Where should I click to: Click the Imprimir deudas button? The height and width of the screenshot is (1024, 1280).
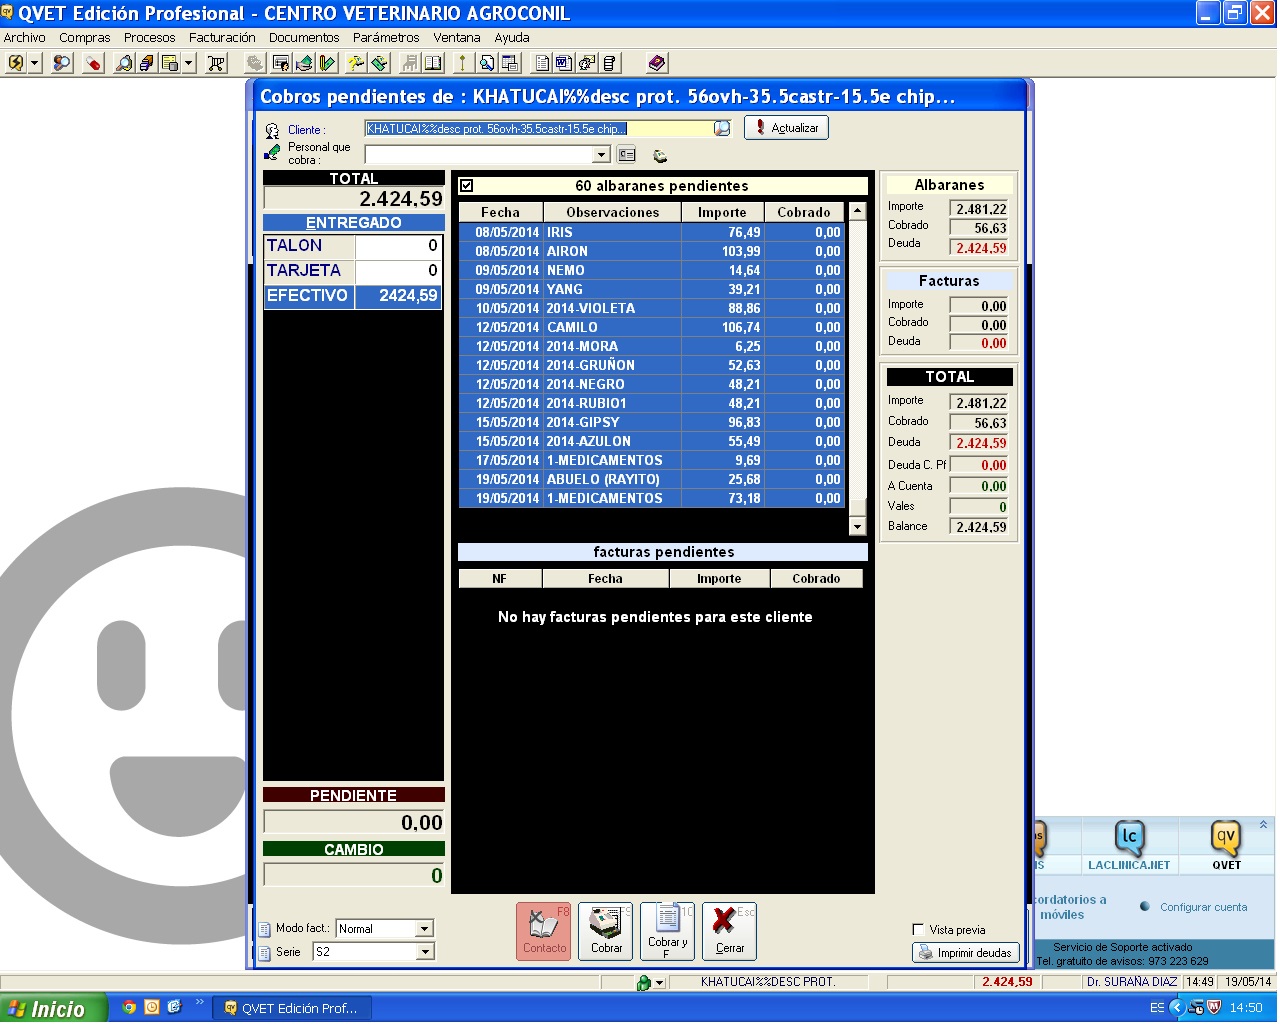pyautogui.click(x=966, y=953)
